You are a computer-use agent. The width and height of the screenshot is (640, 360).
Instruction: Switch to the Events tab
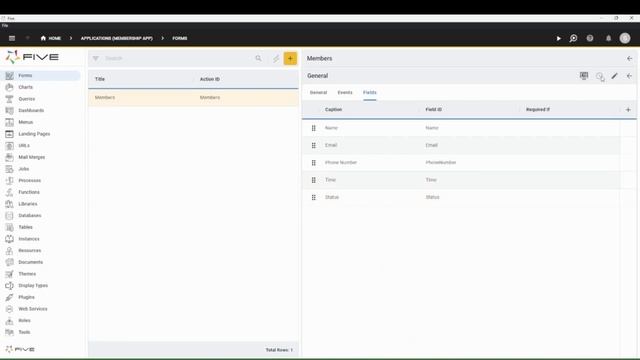tap(345, 93)
